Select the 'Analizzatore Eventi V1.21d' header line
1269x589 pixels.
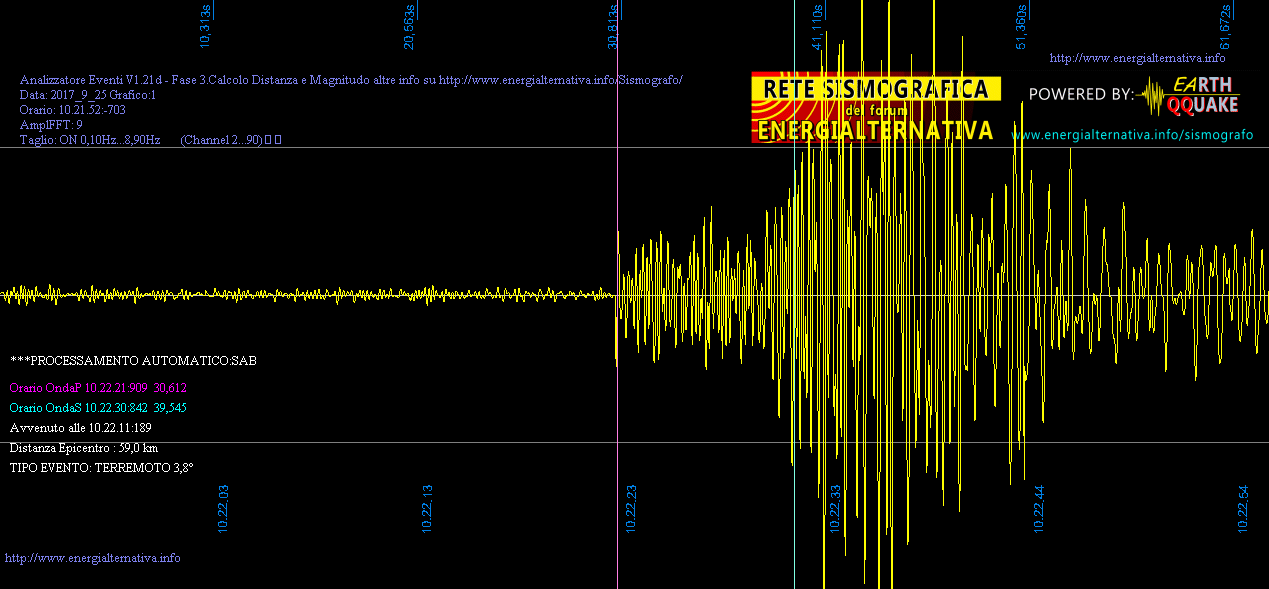tap(351, 79)
